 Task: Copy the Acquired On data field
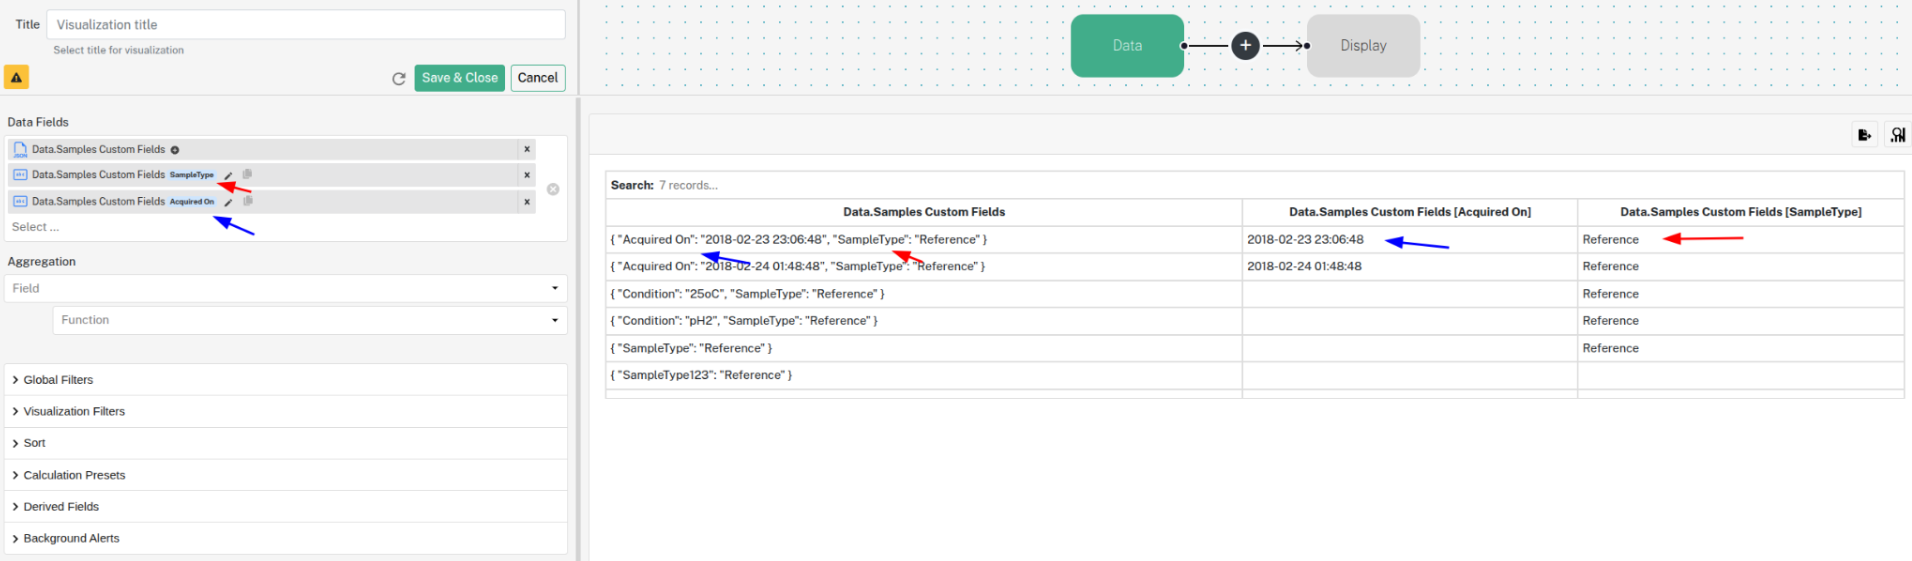click(247, 201)
